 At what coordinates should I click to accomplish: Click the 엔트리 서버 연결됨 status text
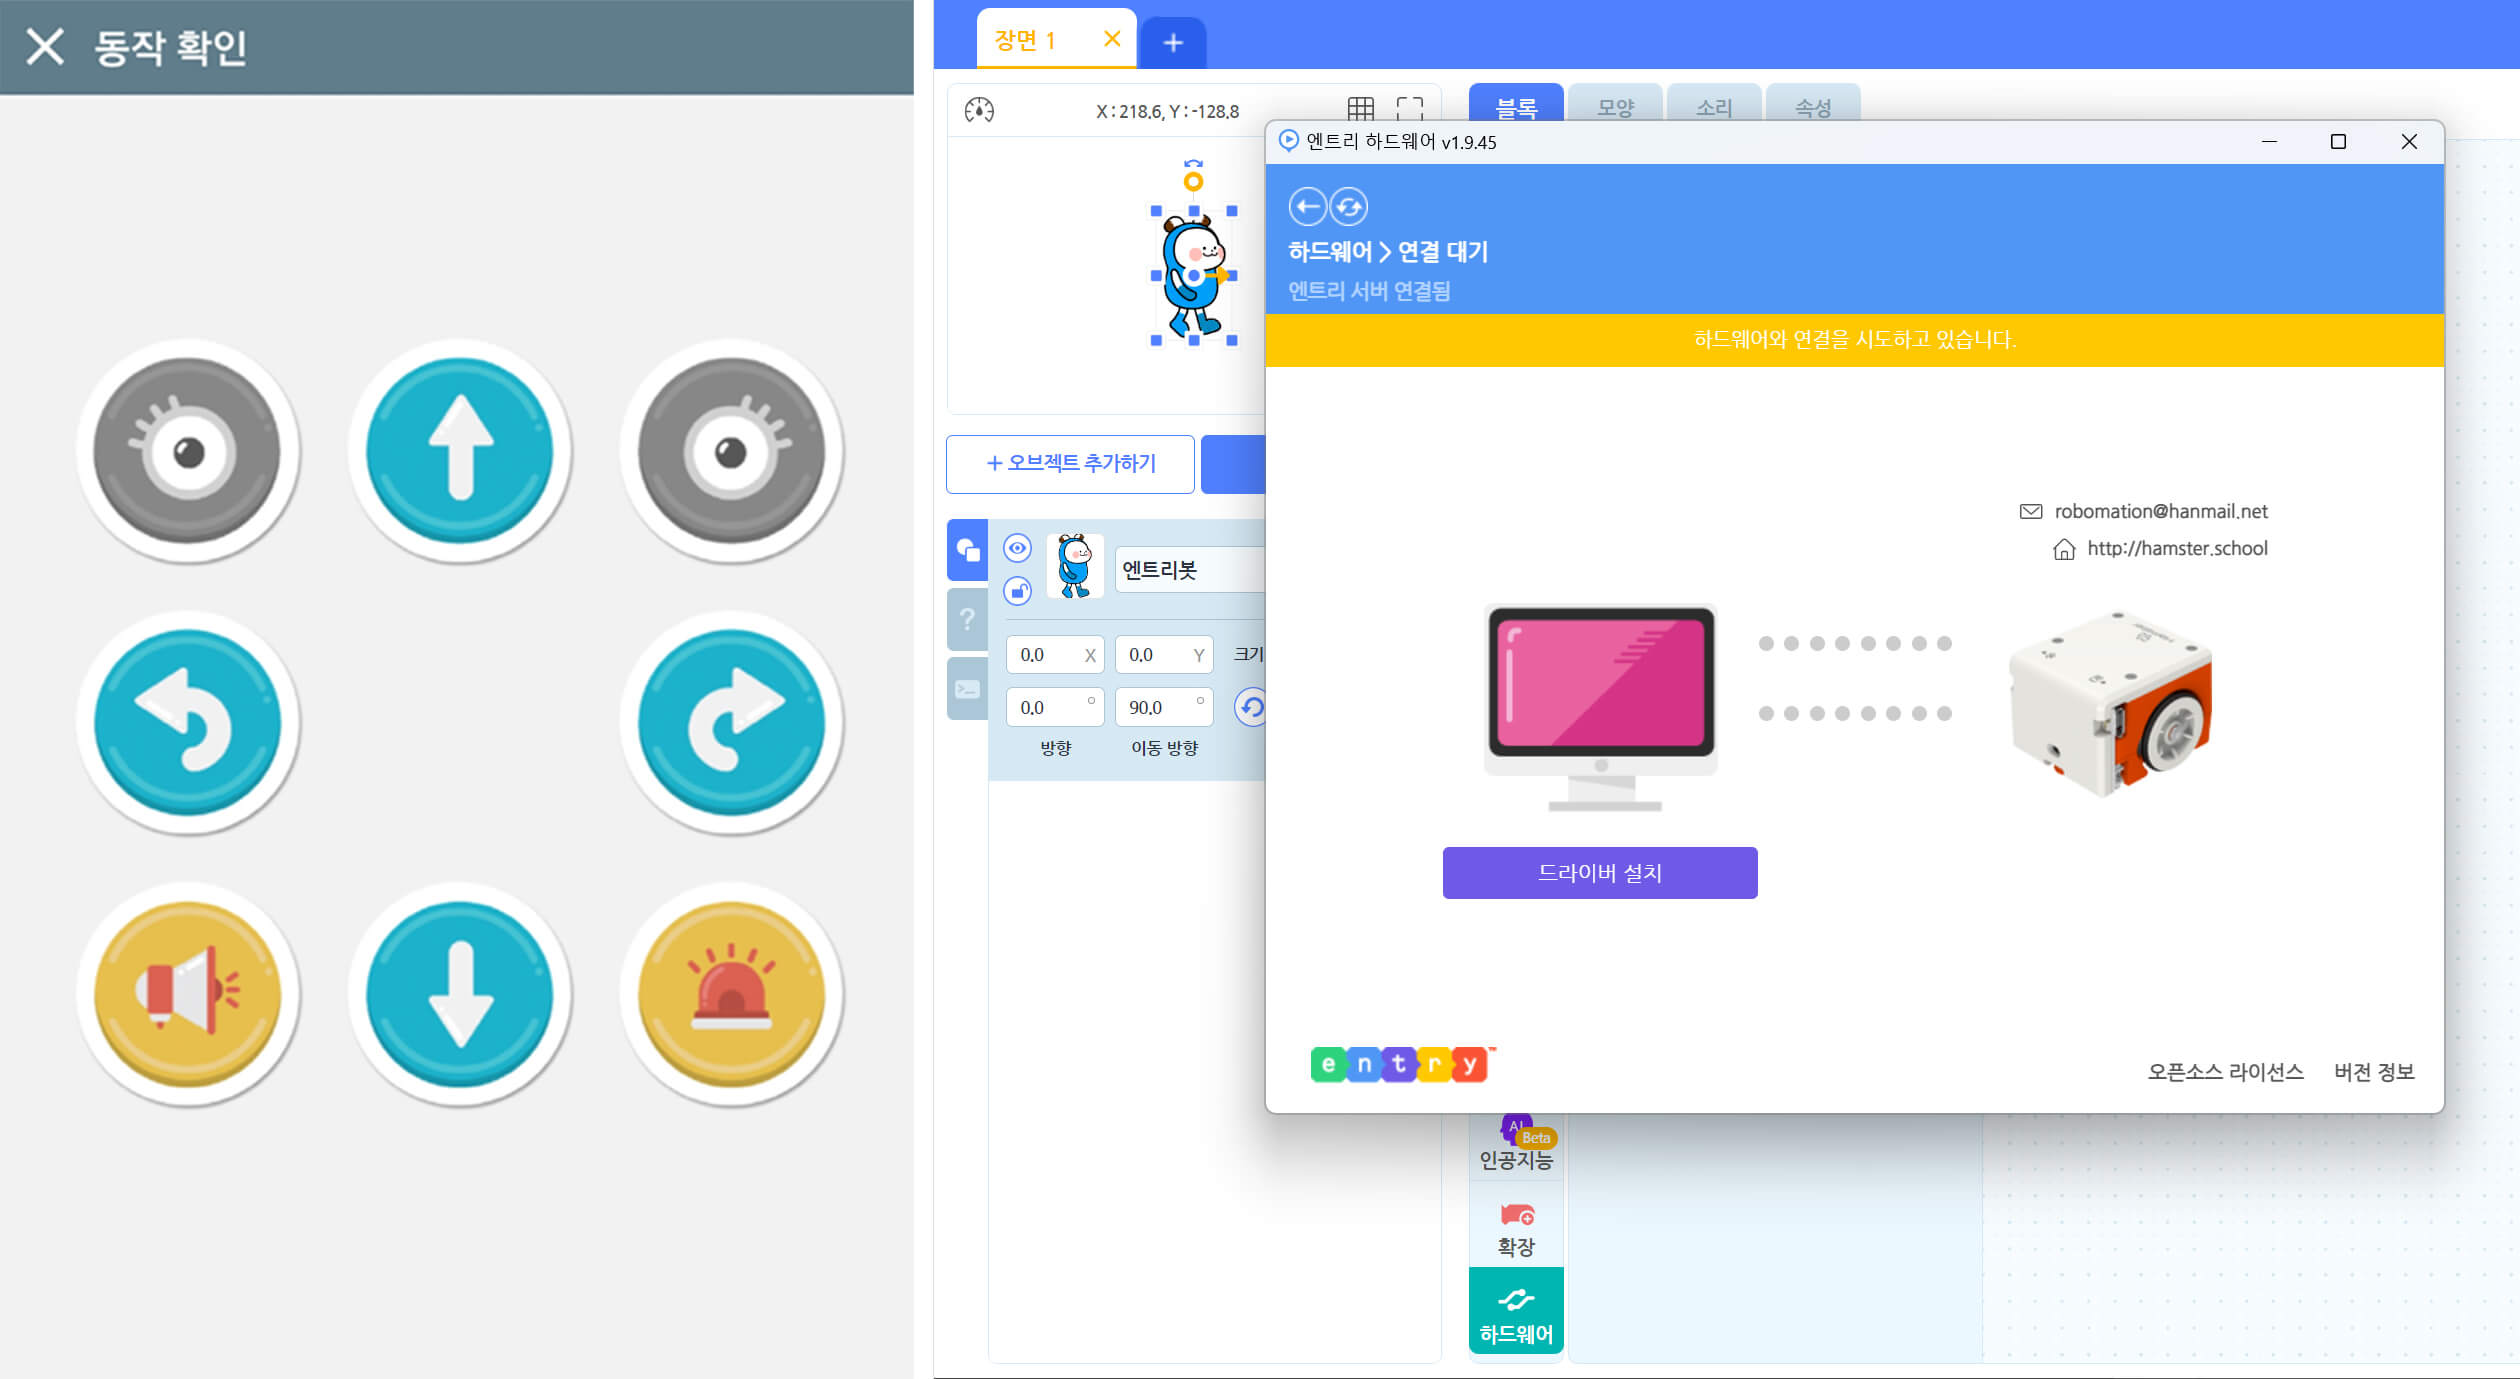(x=1369, y=291)
